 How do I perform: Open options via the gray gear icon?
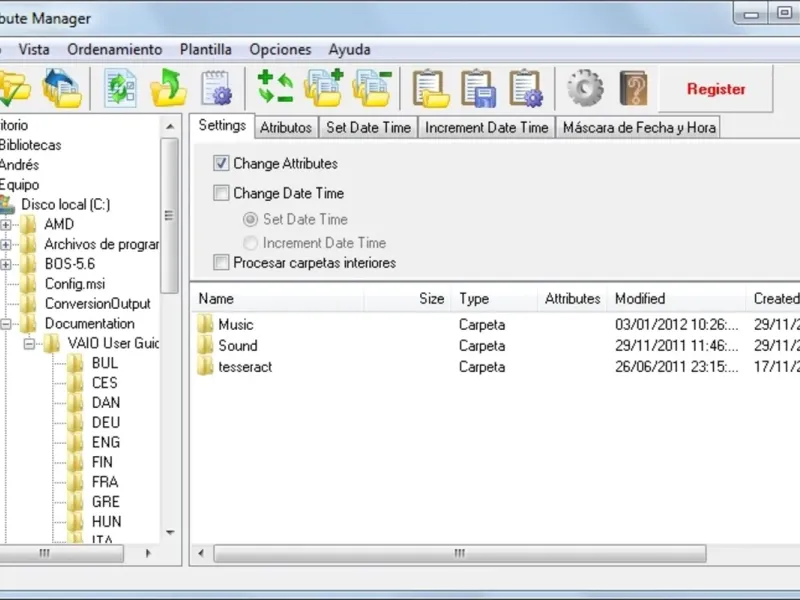tap(585, 88)
